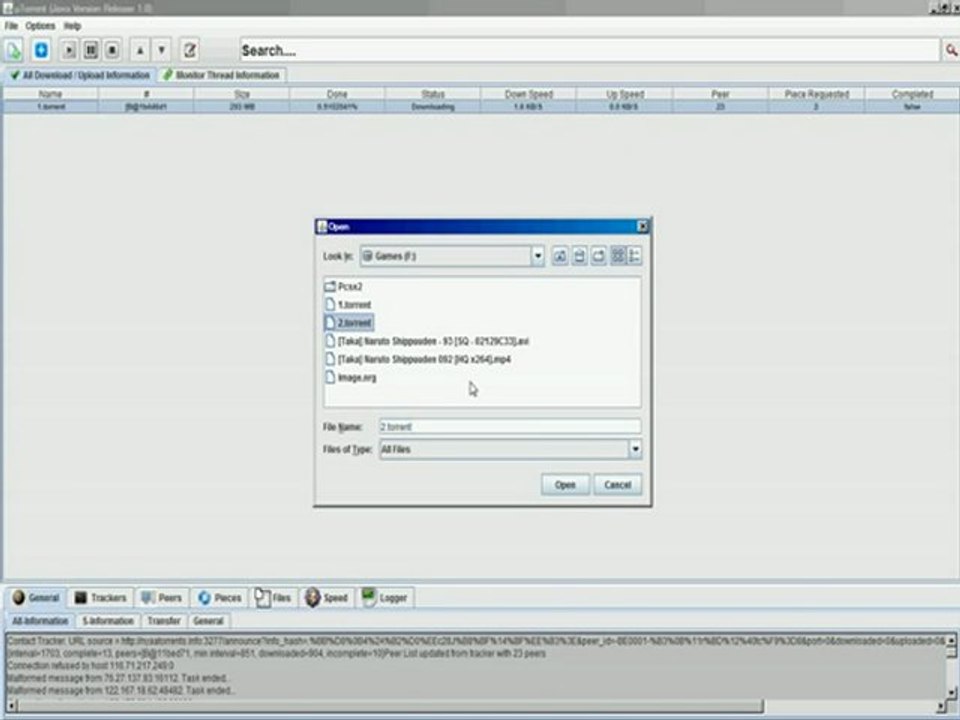960x720 pixels.
Task: Expand the Look In drive dropdown
Action: click(x=538, y=257)
